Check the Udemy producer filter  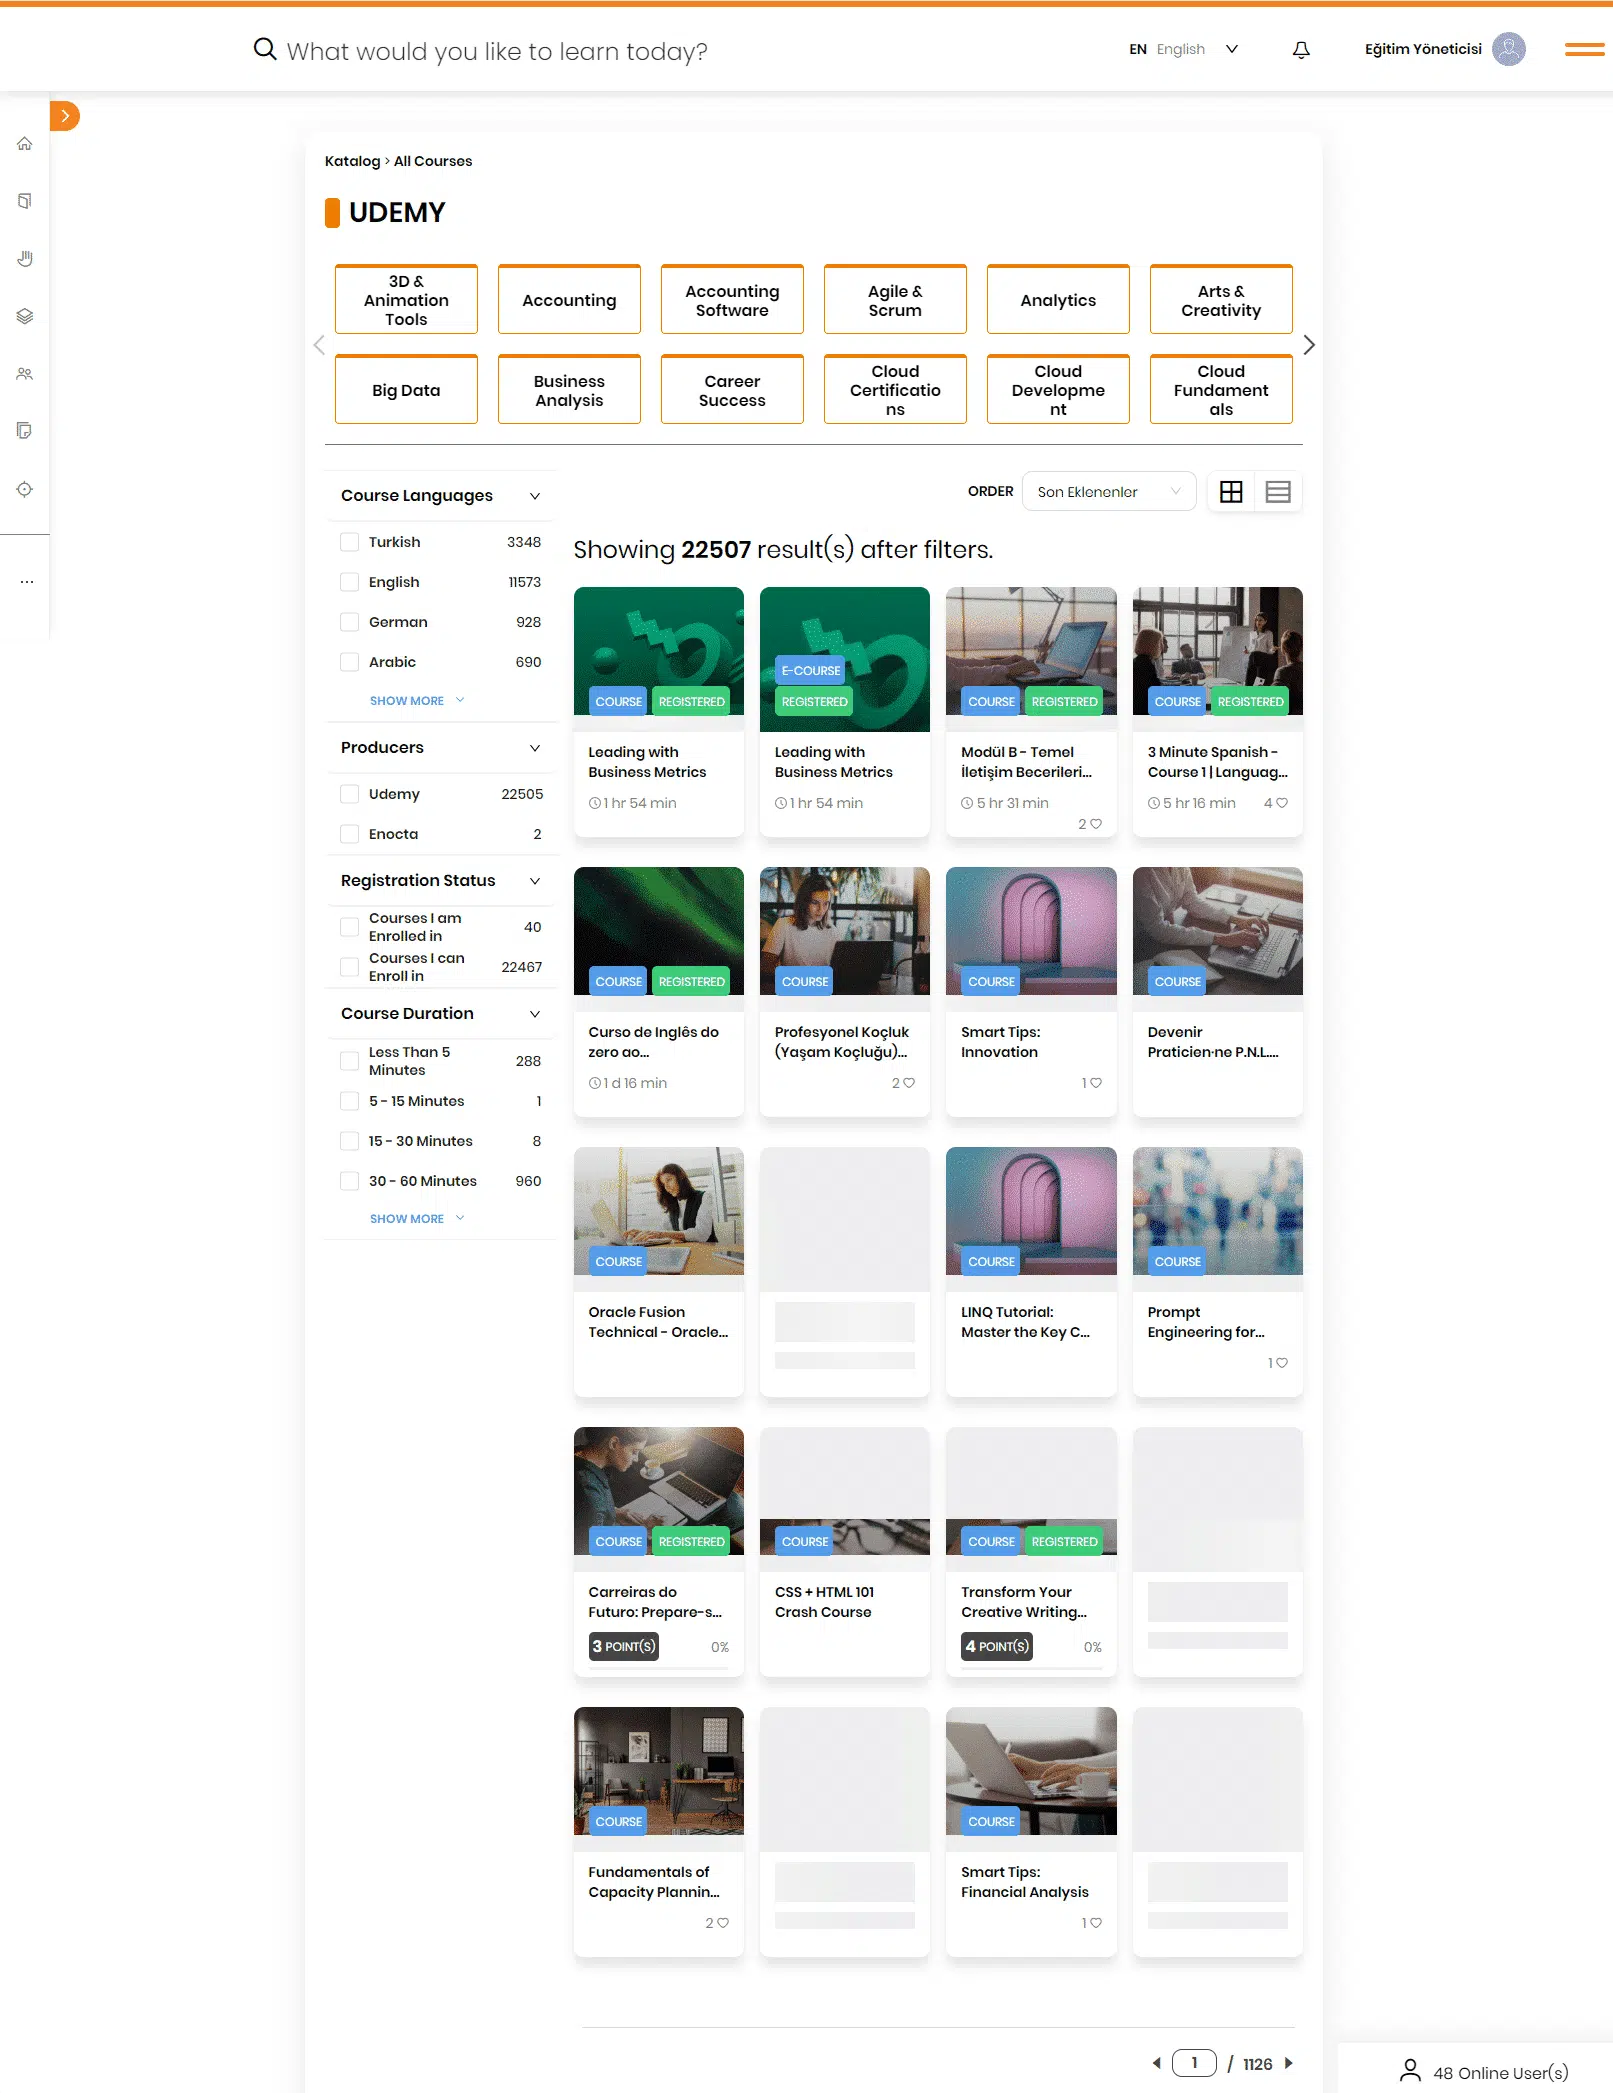(x=350, y=794)
